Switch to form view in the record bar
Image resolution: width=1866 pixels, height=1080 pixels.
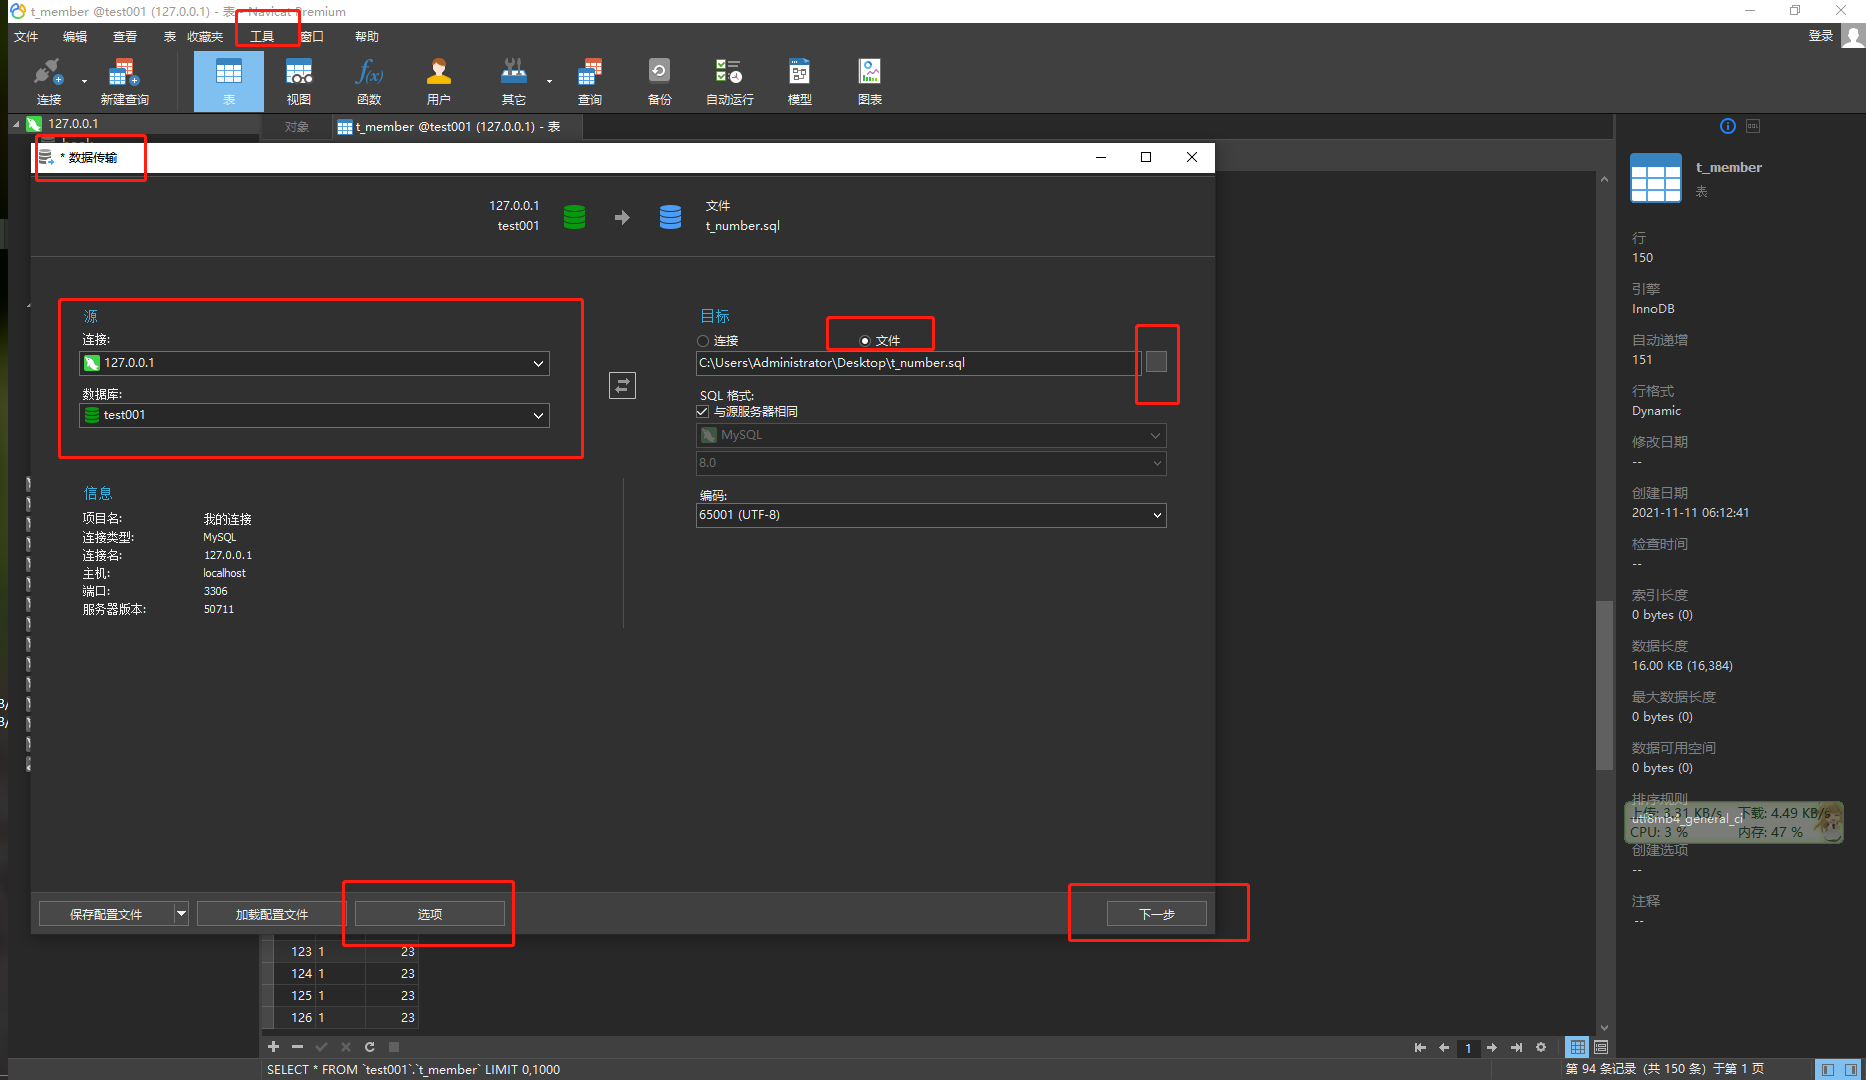tap(1601, 1048)
